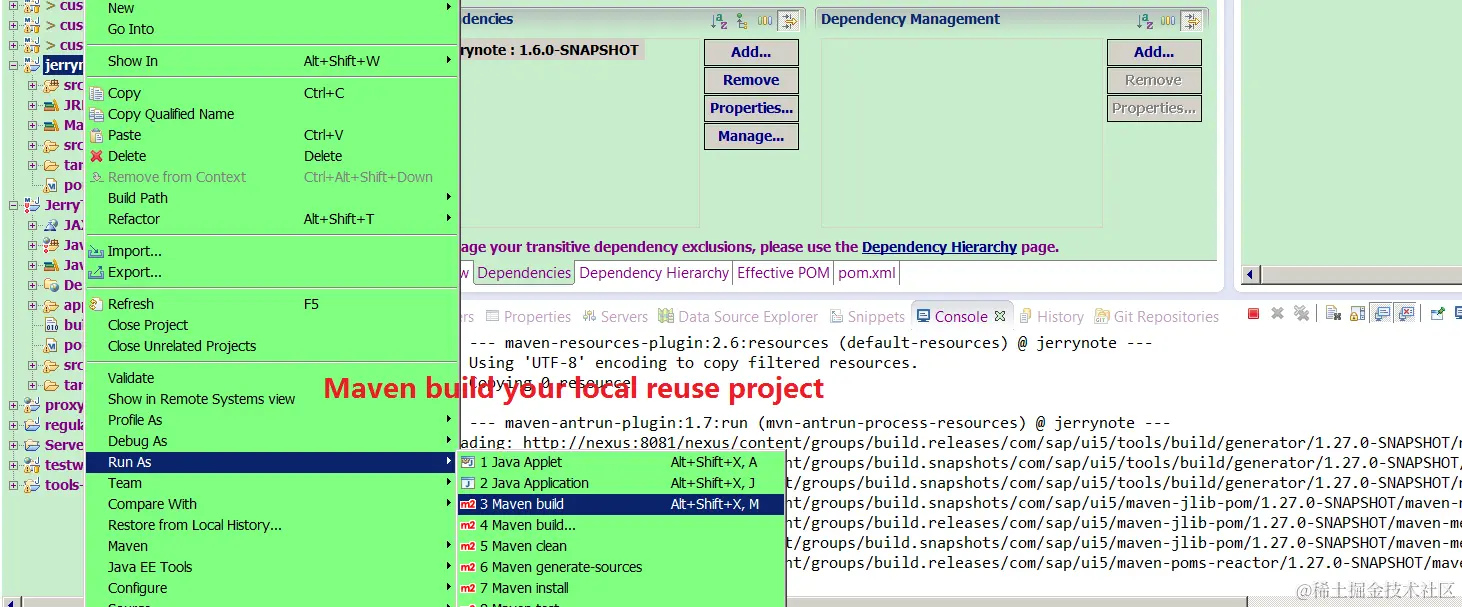Select jerrynote 1.6.0-SNAPSHOT dependency entry
The image size is (1462, 607).
pyautogui.click(x=551, y=50)
